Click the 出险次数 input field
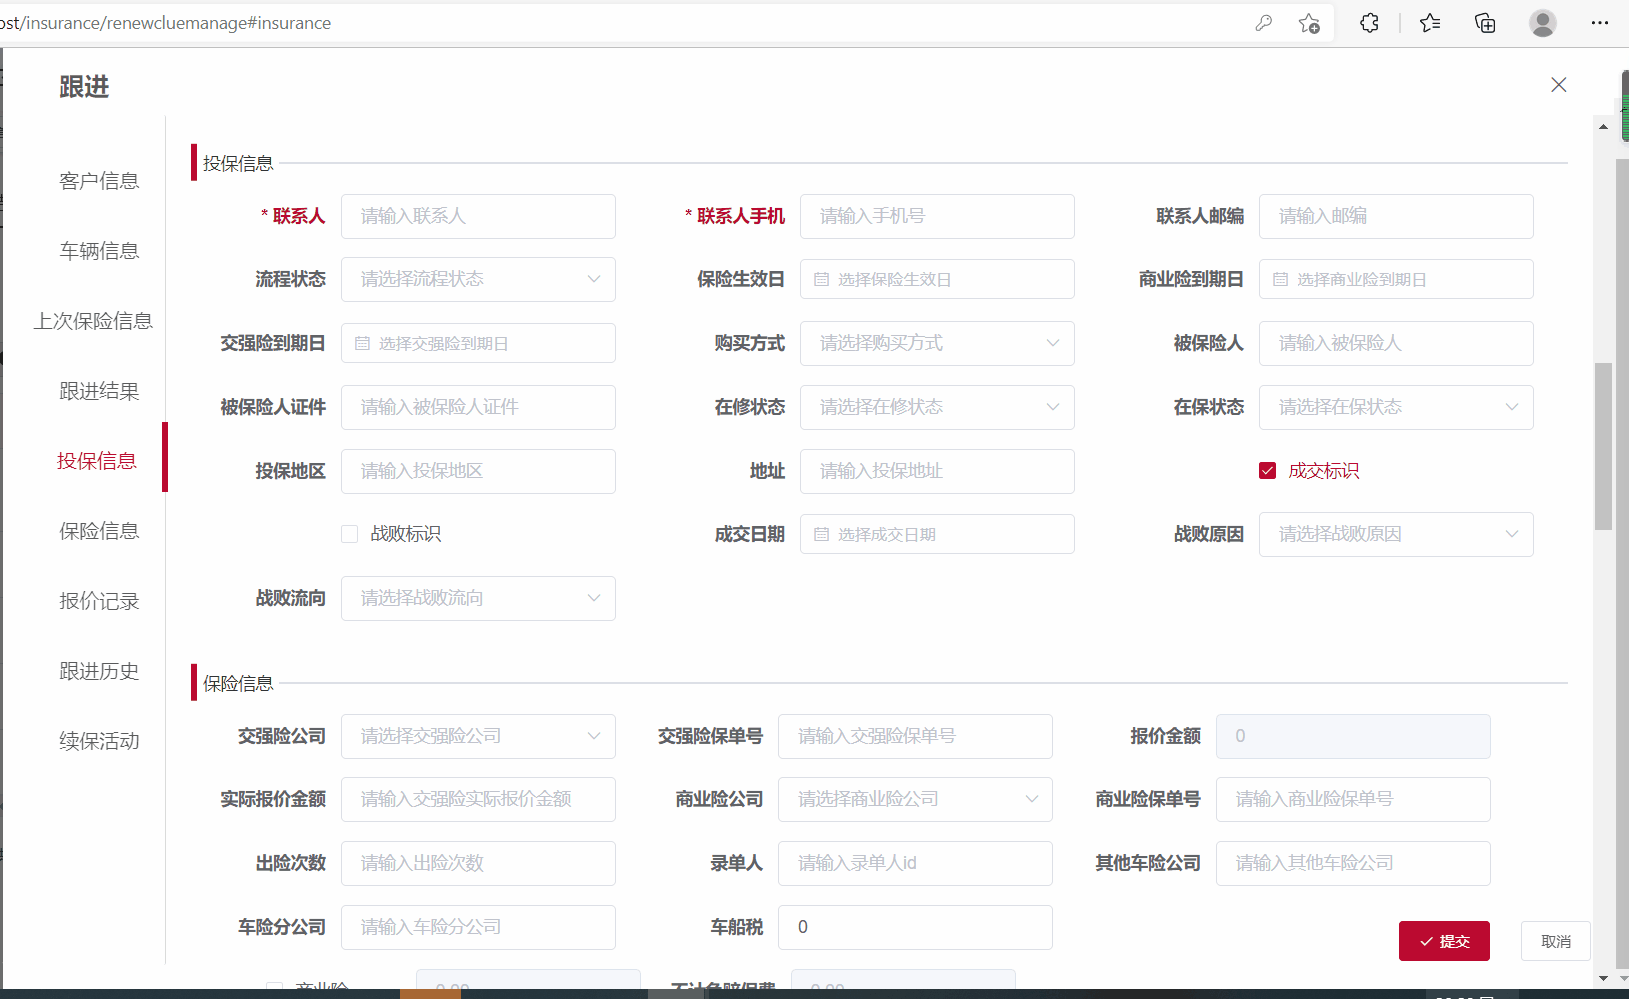This screenshot has width=1629, height=999. point(478,863)
